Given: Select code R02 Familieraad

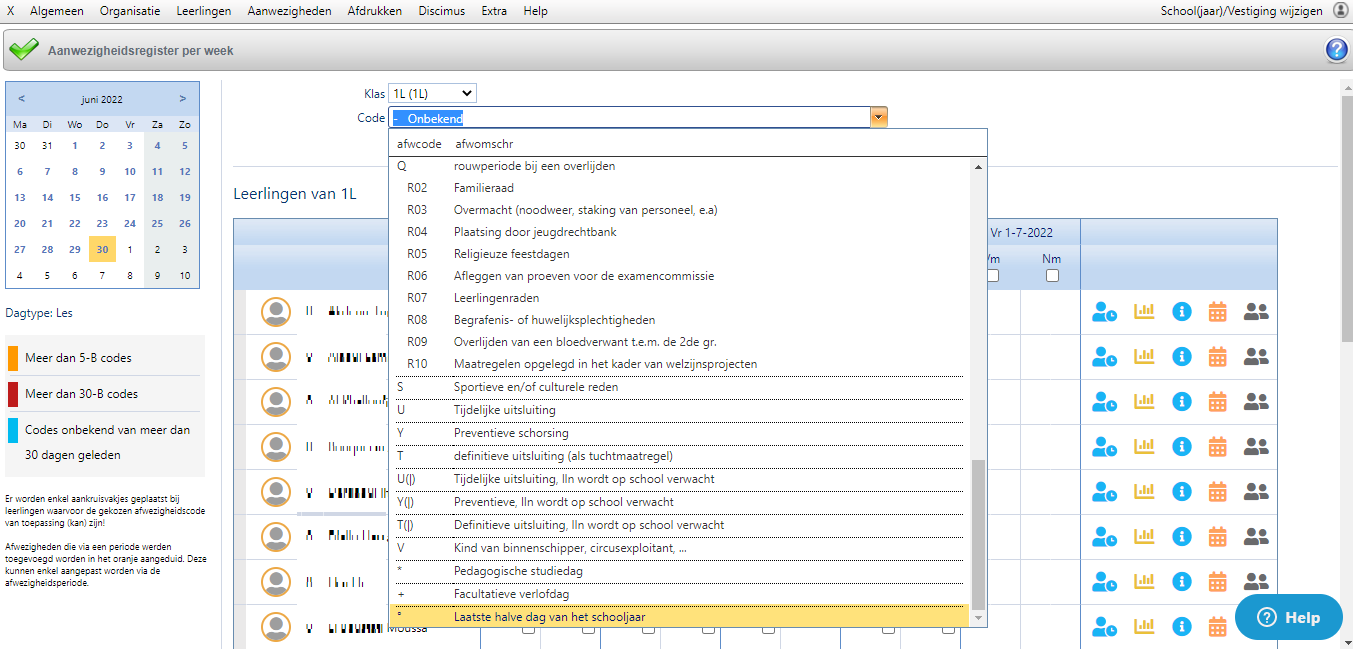Looking at the screenshot, I should pyautogui.click(x=679, y=188).
